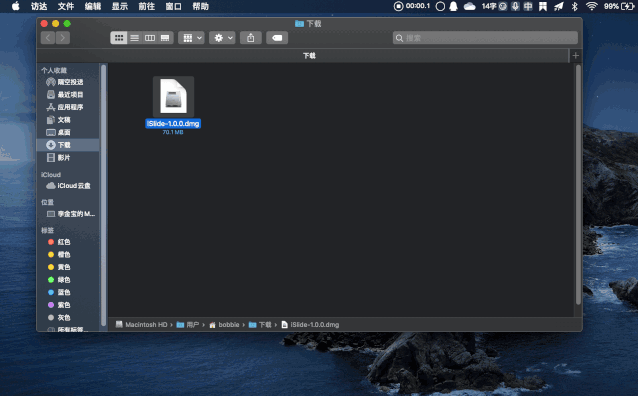This screenshot has width=638, height=396.
Task: Click the Share toolbar button
Action: [251, 38]
